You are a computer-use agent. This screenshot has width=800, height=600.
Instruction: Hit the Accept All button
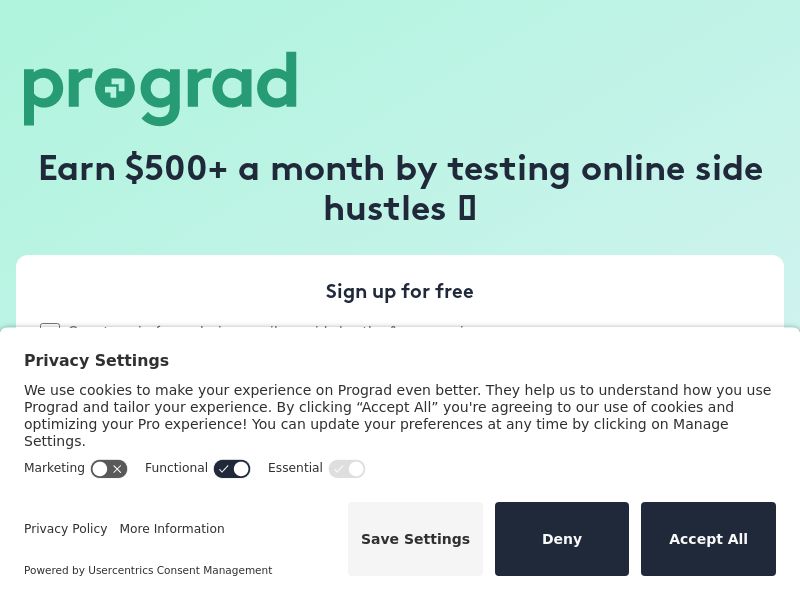click(708, 539)
